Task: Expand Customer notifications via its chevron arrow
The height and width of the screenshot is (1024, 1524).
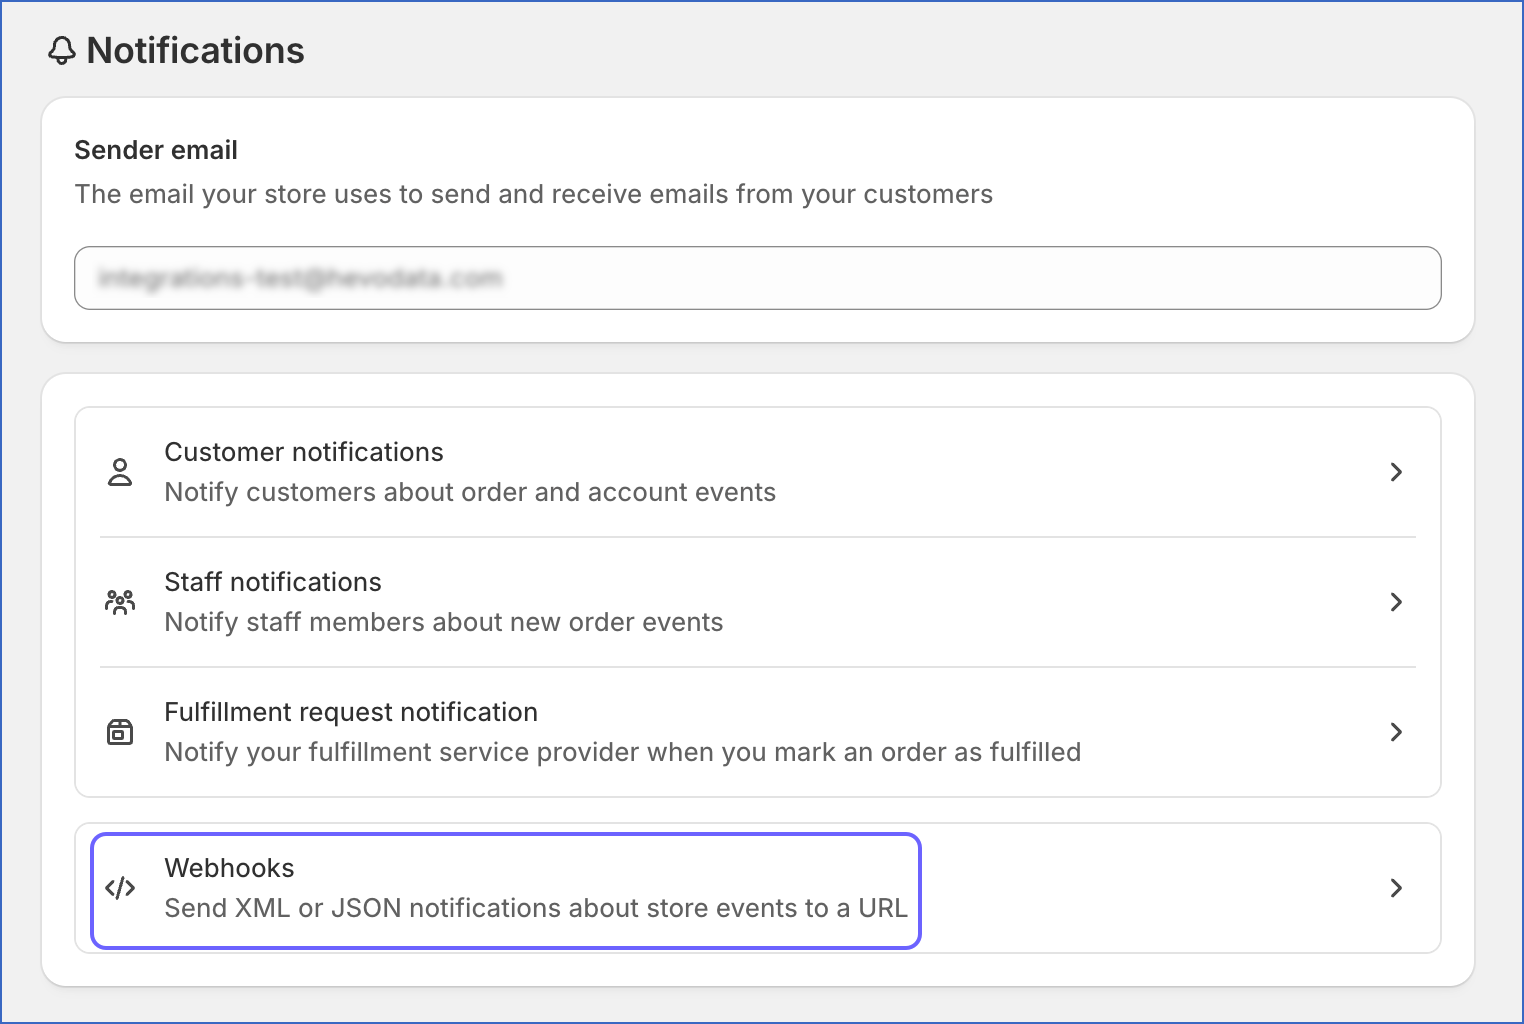Action: [1396, 472]
